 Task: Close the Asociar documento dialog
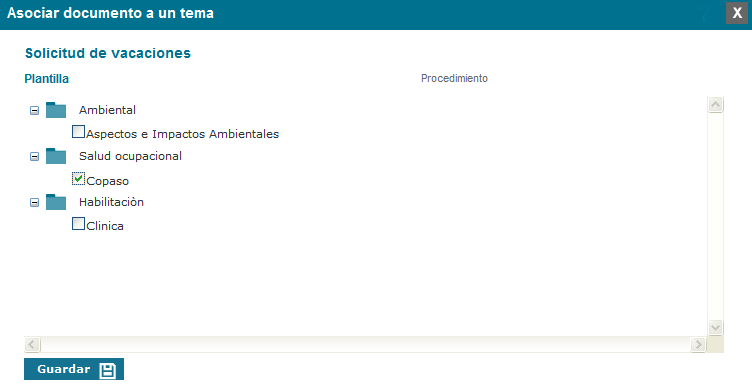point(737,13)
